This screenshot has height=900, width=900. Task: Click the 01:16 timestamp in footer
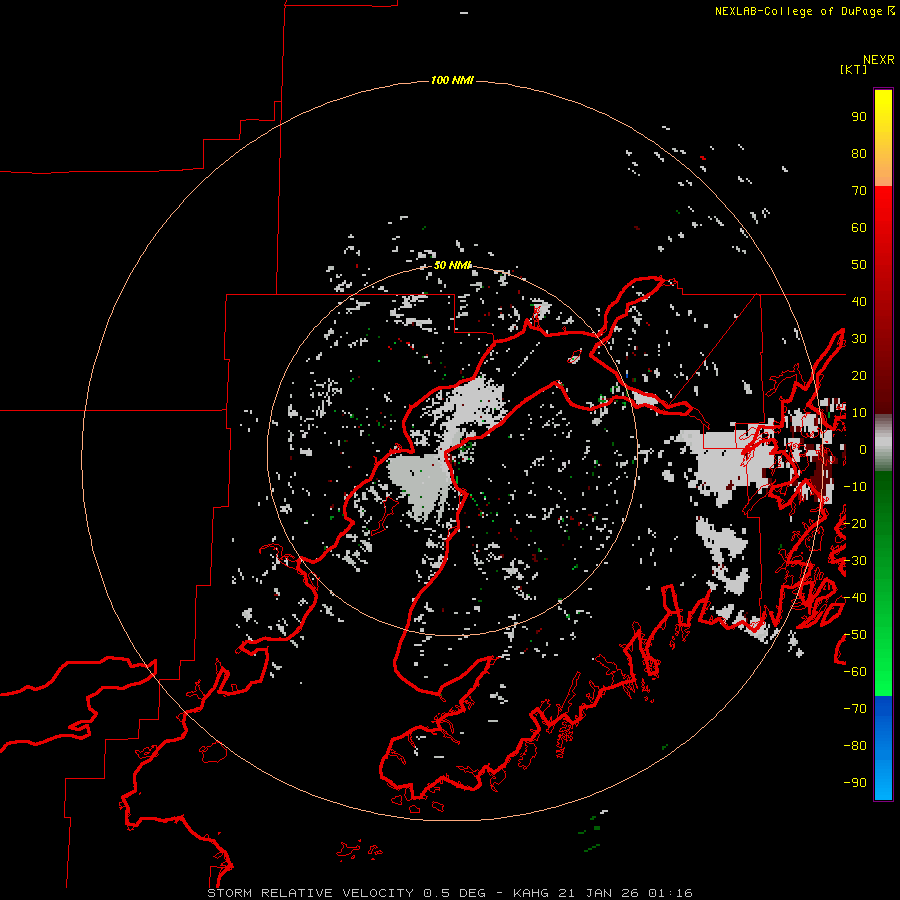coord(670,893)
